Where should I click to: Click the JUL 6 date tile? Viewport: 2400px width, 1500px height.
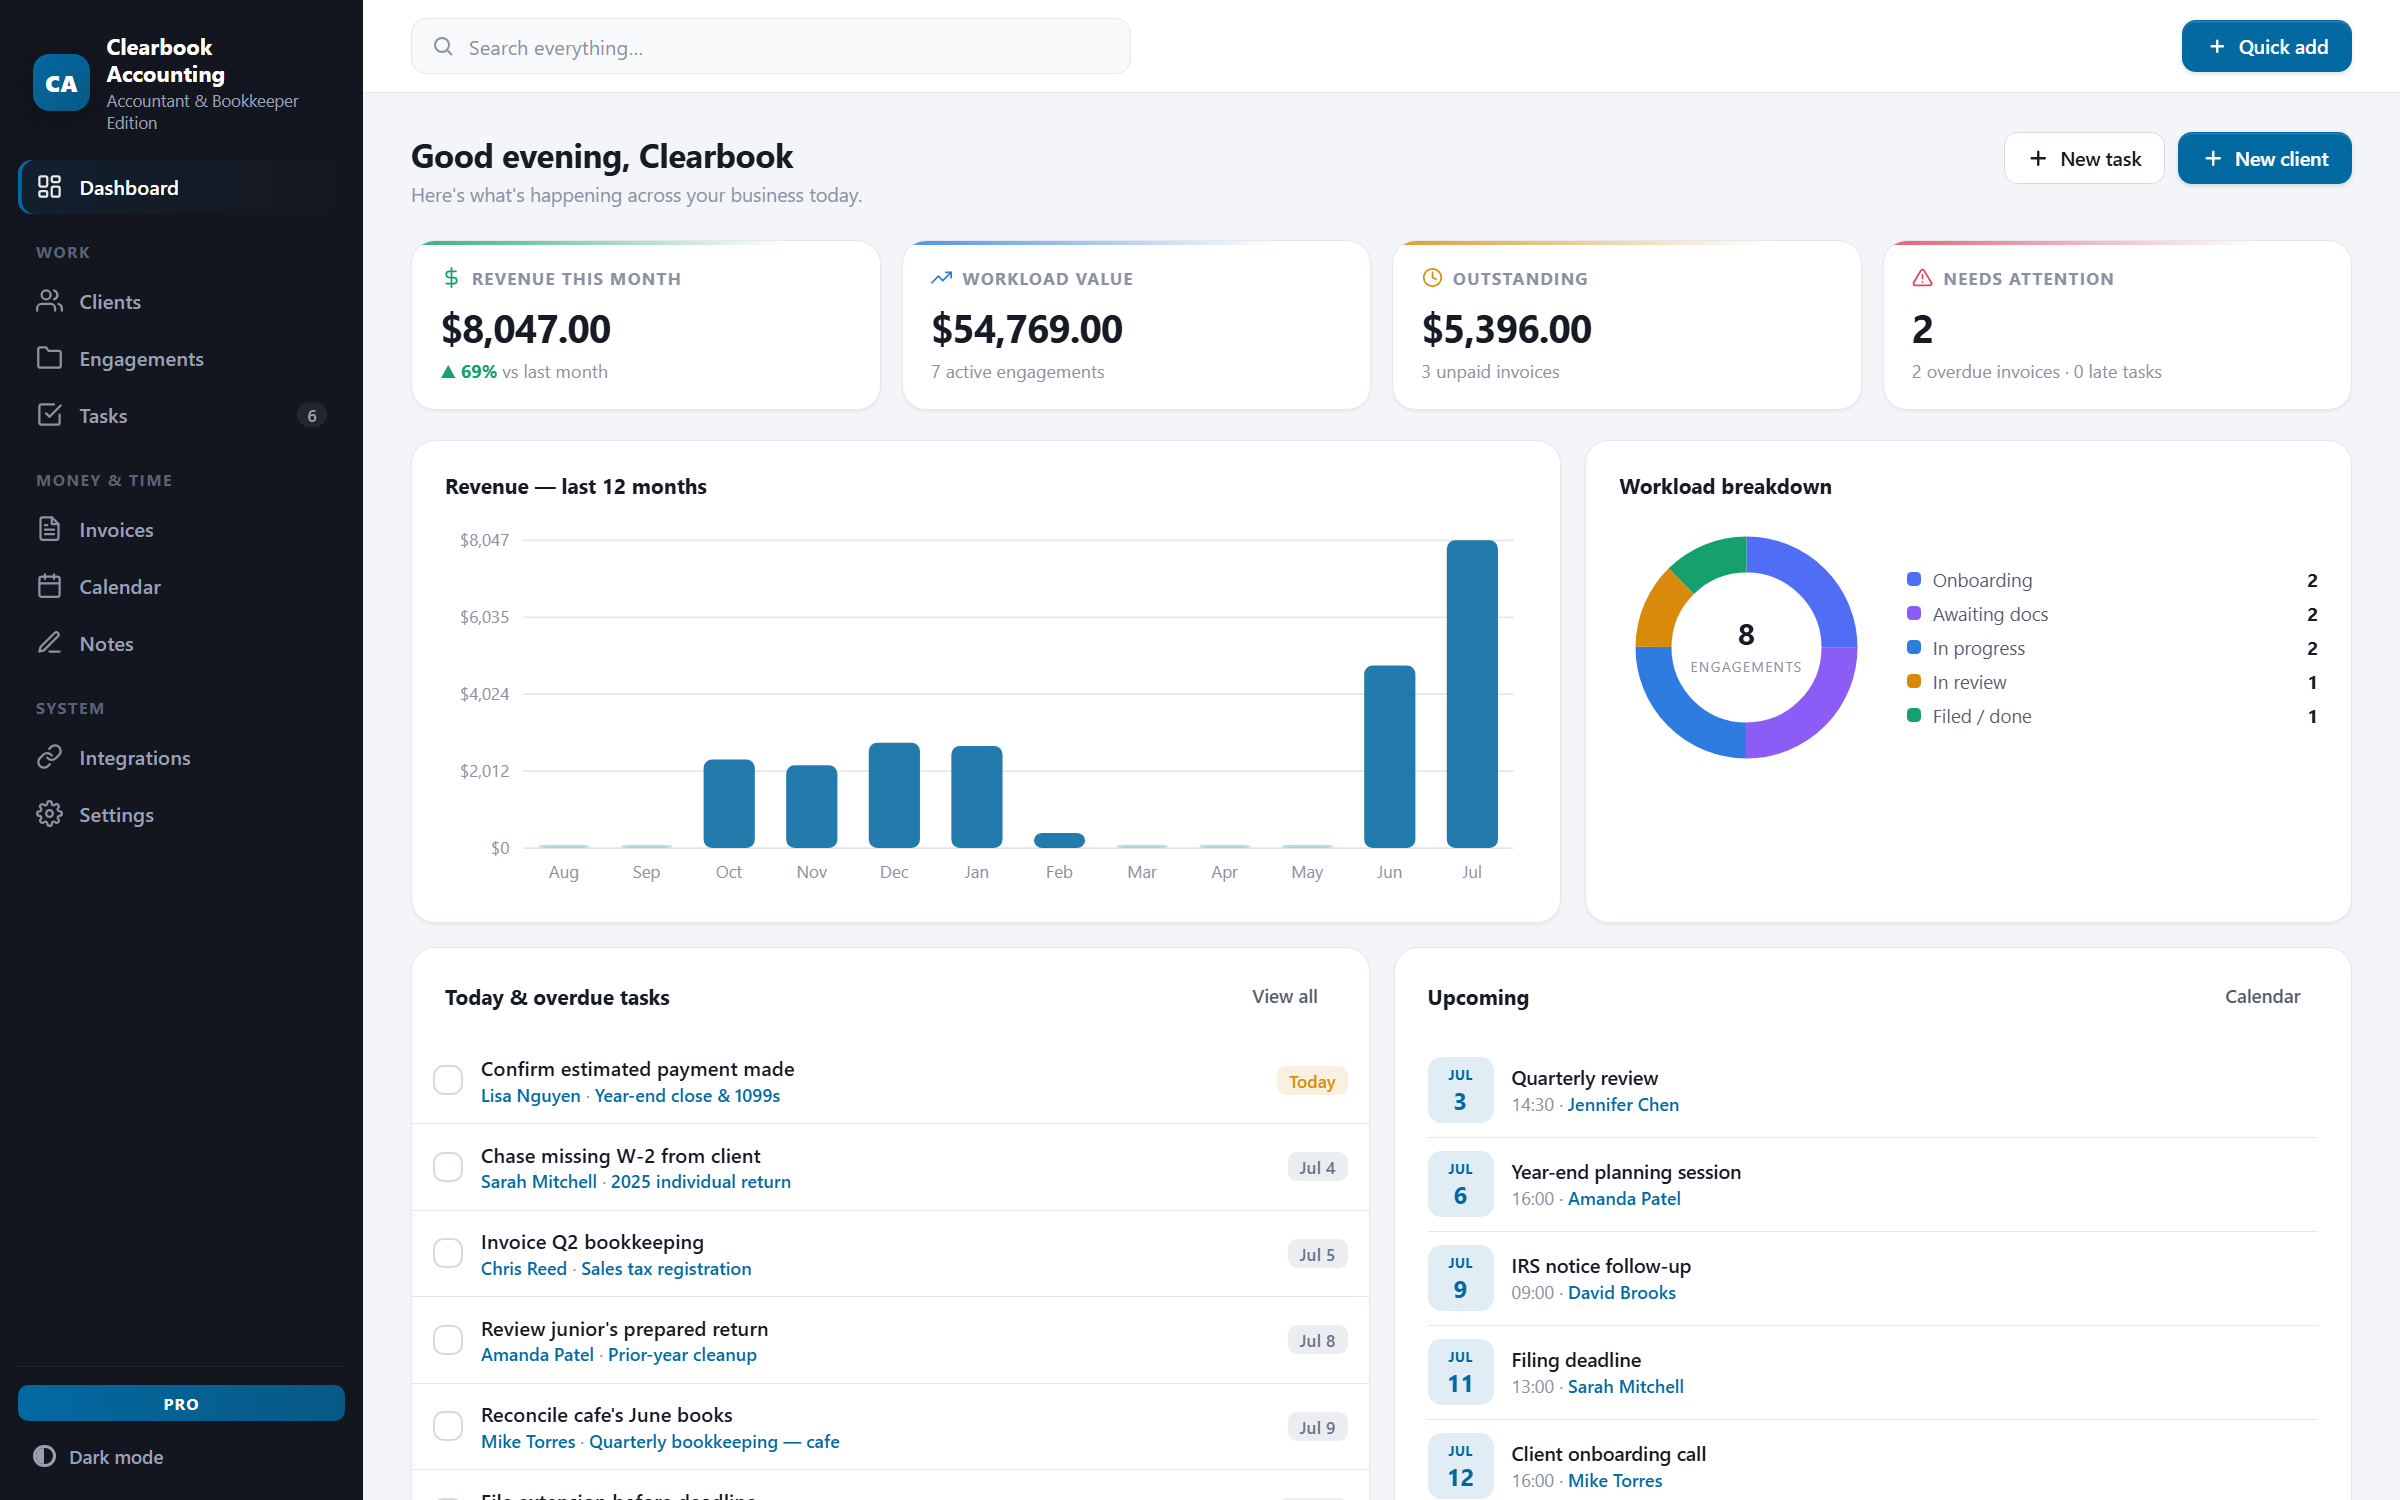[x=1460, y=1184]
